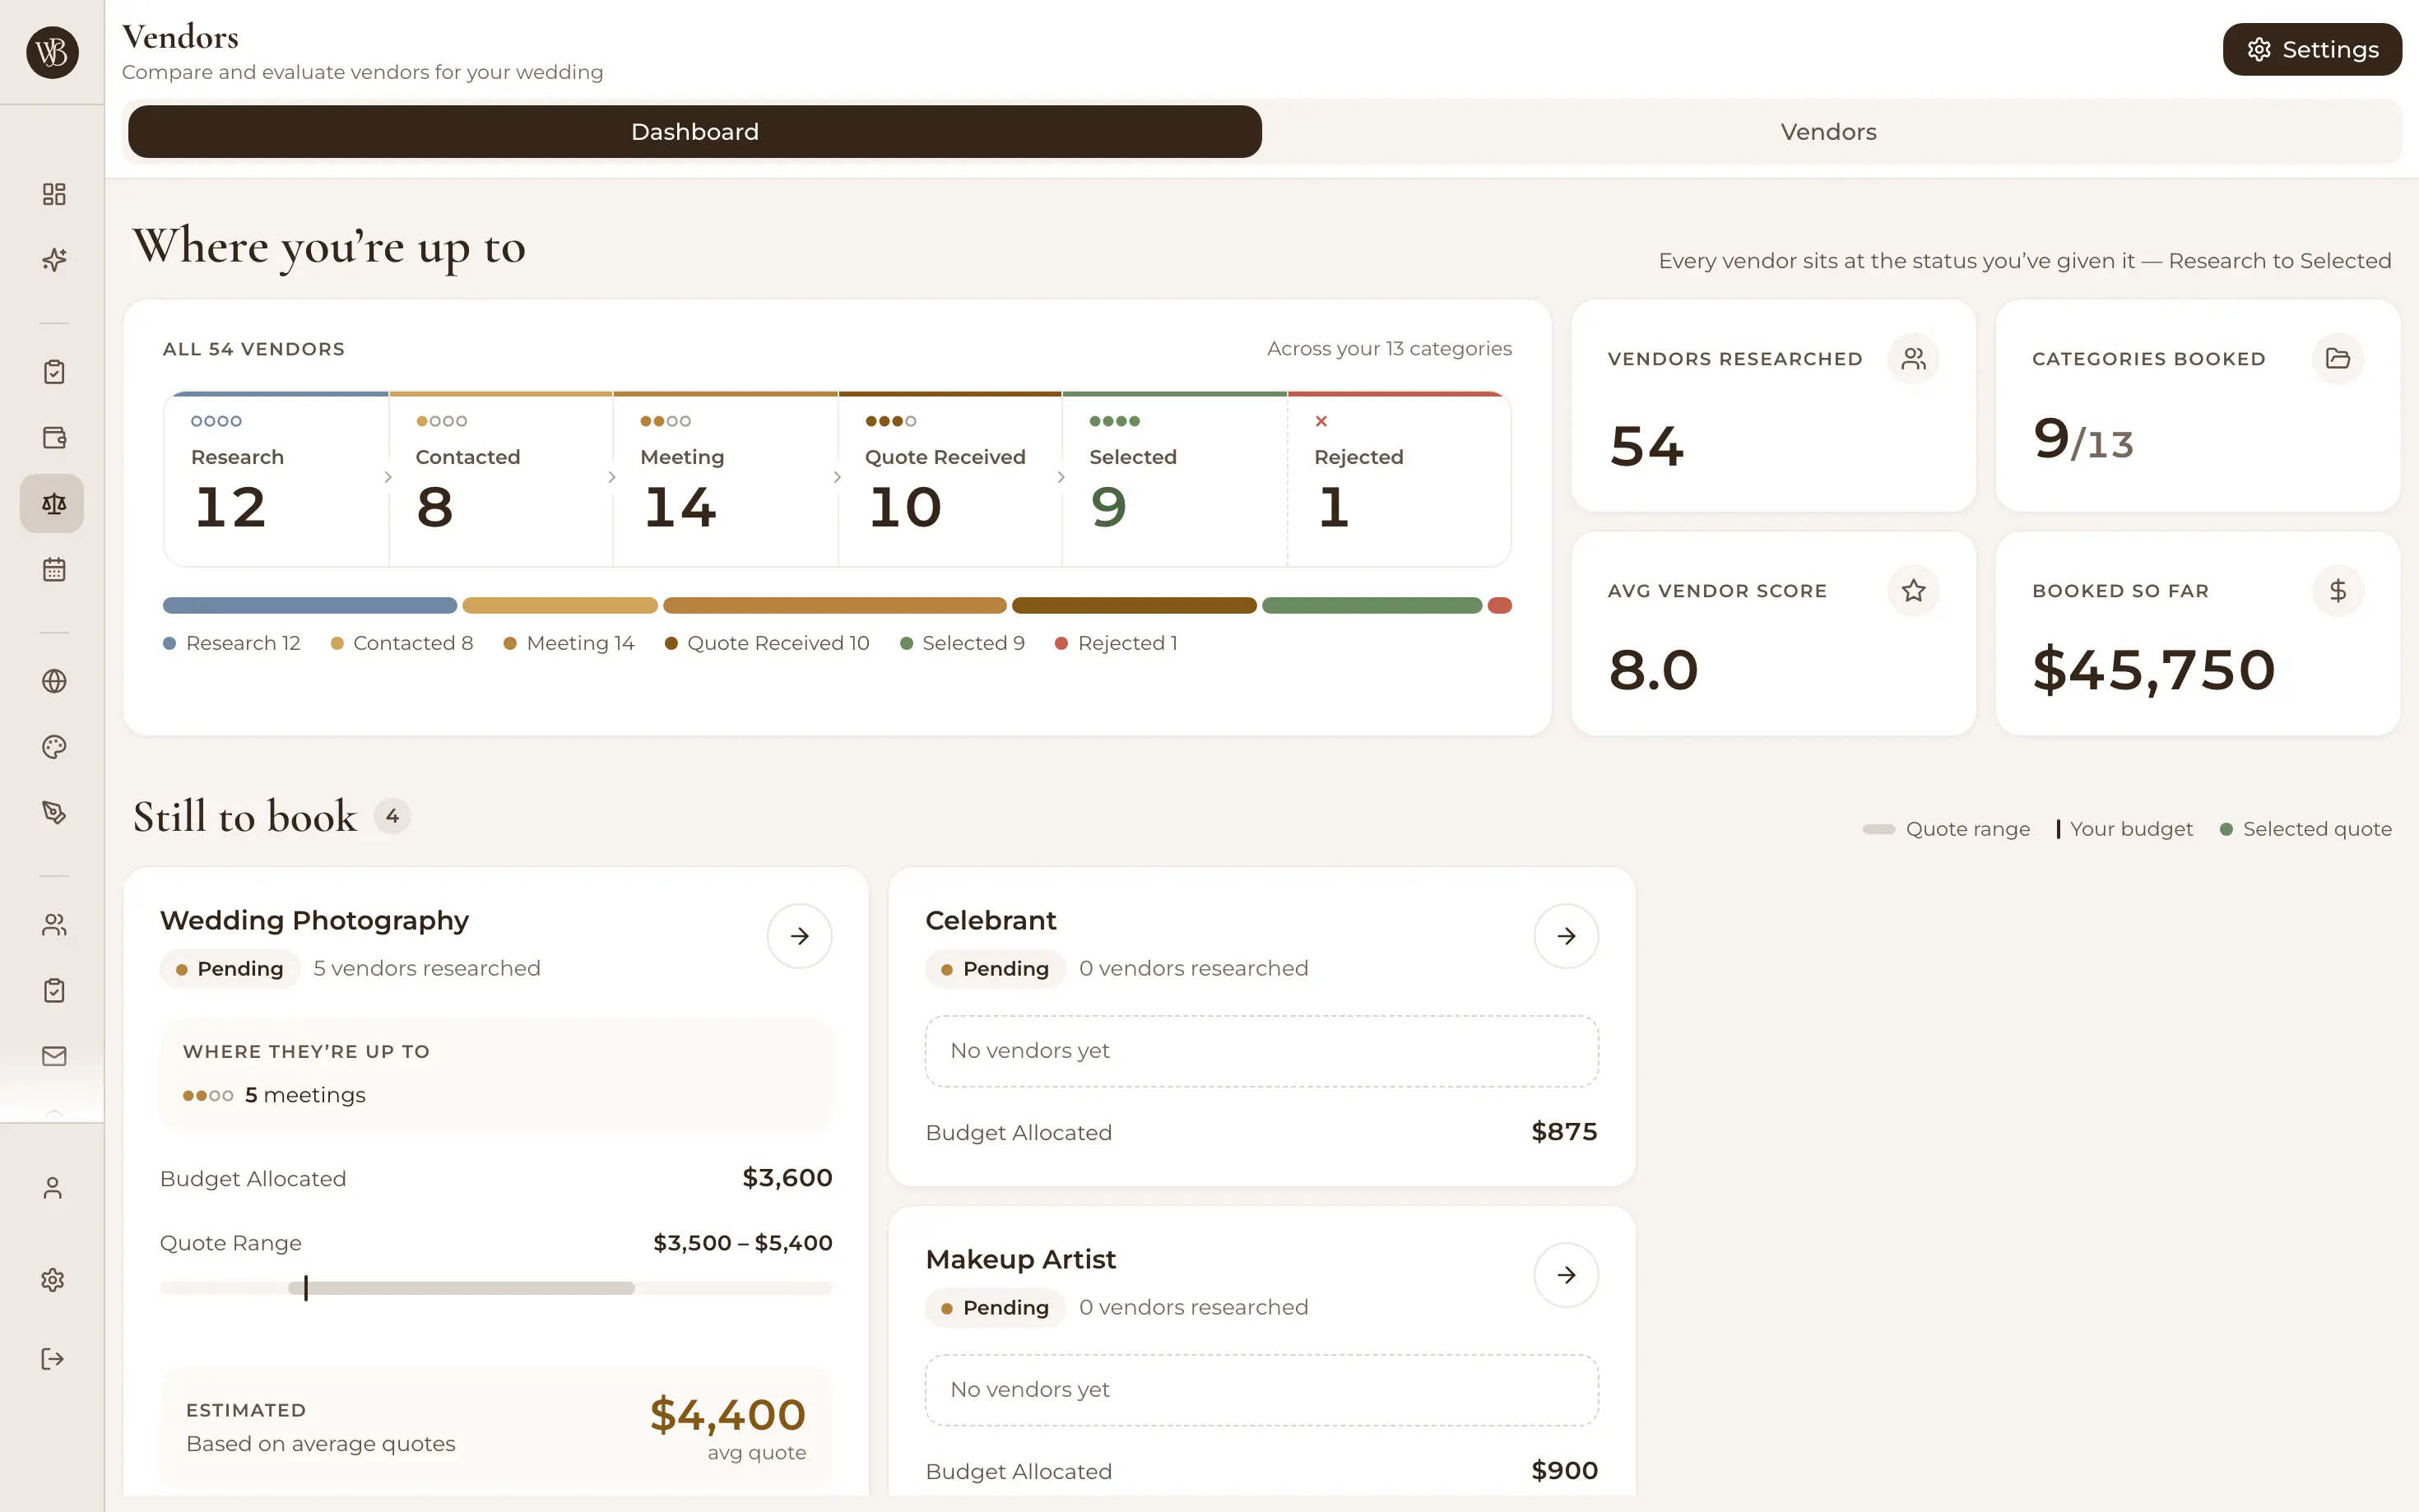This screenshot has height=1512, width=2419.
Task: Open the calendar icon in sidebar
Action: click(x=54, y=570)
